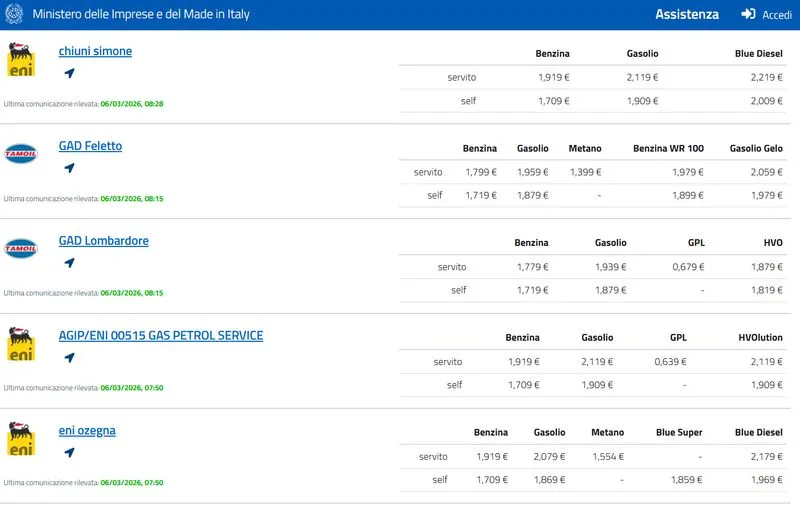Image resolution: width=800 pixels, height=505 pixels.
Task: Open the eni ozegna station link
Action: tap(87, 431)
